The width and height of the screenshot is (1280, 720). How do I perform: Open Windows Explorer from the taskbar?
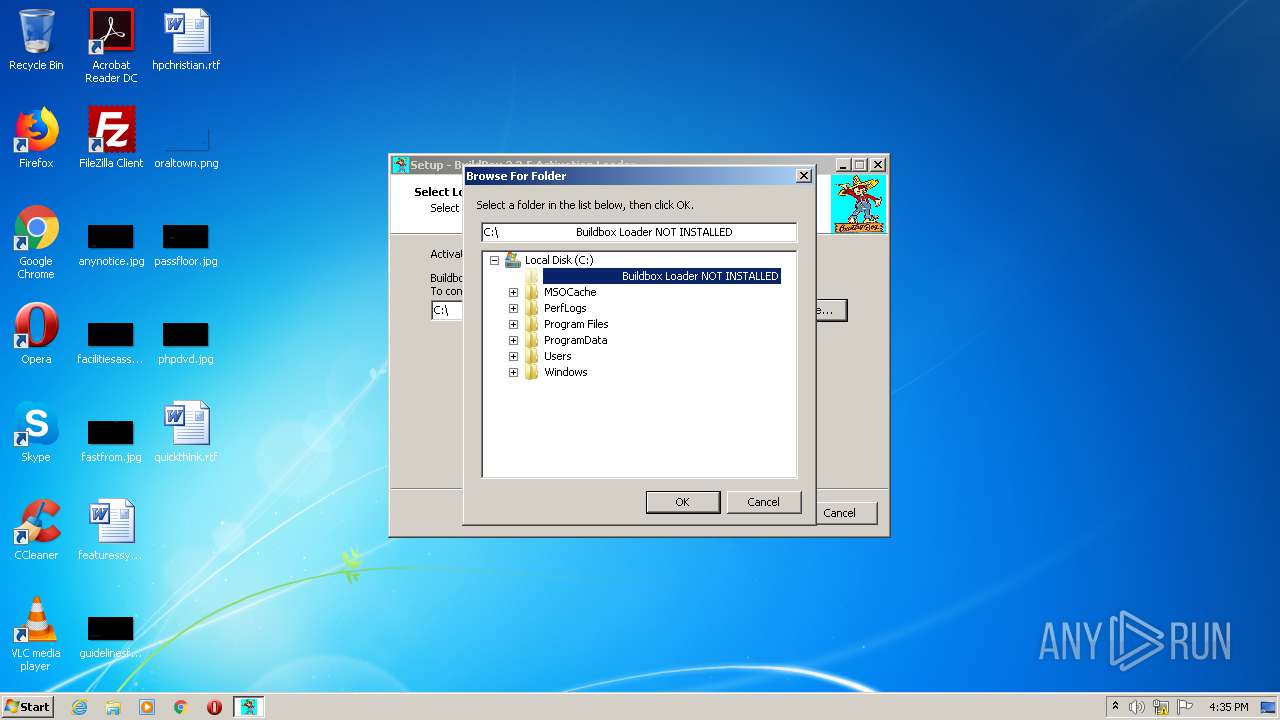(x=113, y=707)
